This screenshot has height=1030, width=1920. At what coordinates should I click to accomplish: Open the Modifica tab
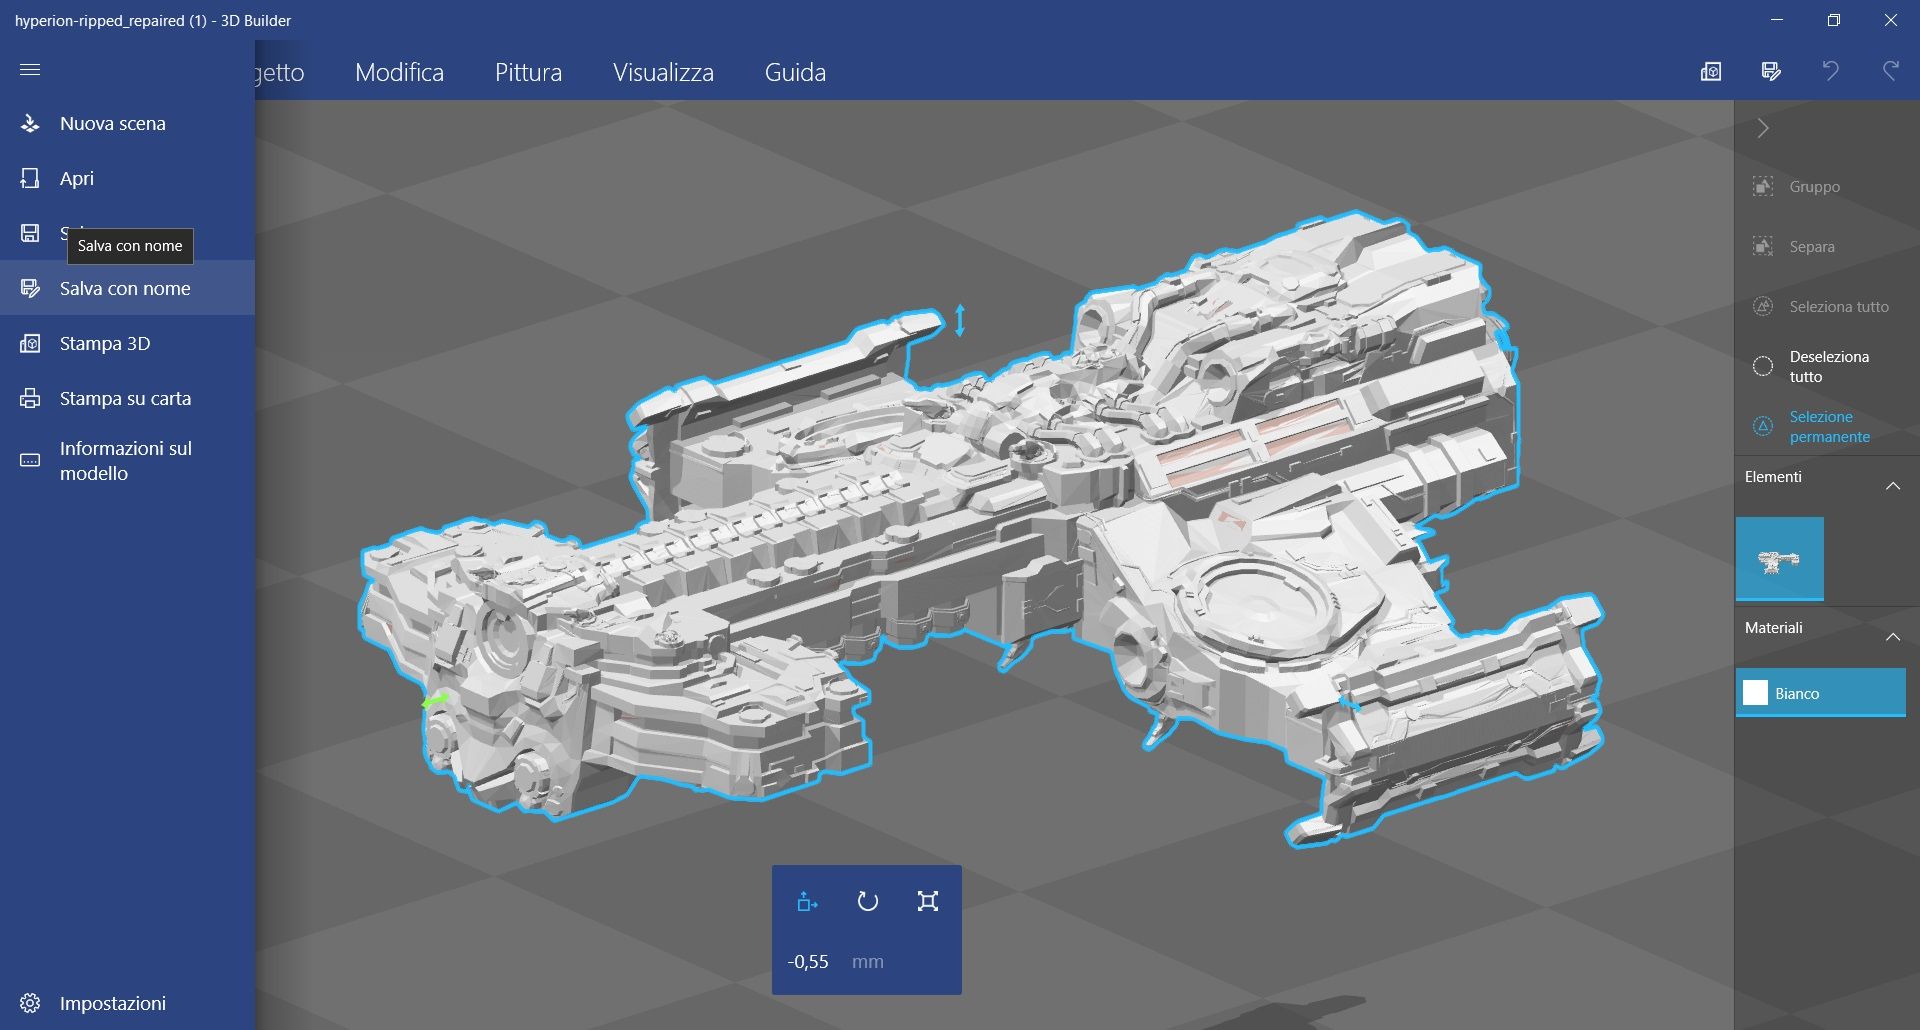click(x=399, y=72)
